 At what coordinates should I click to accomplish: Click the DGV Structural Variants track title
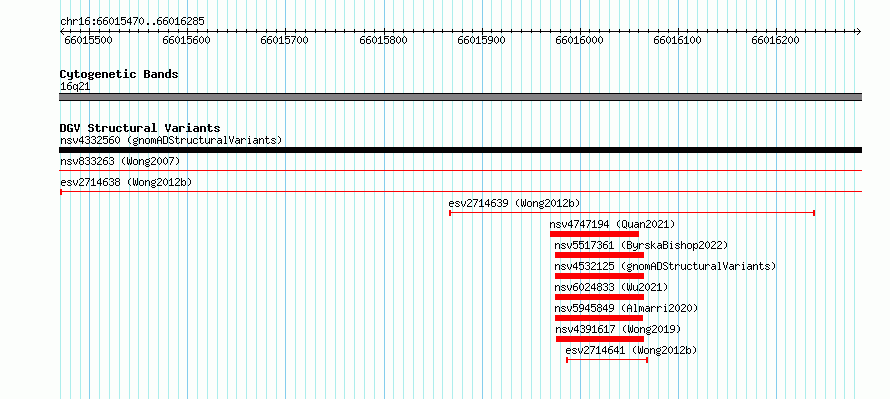point(140,128)
